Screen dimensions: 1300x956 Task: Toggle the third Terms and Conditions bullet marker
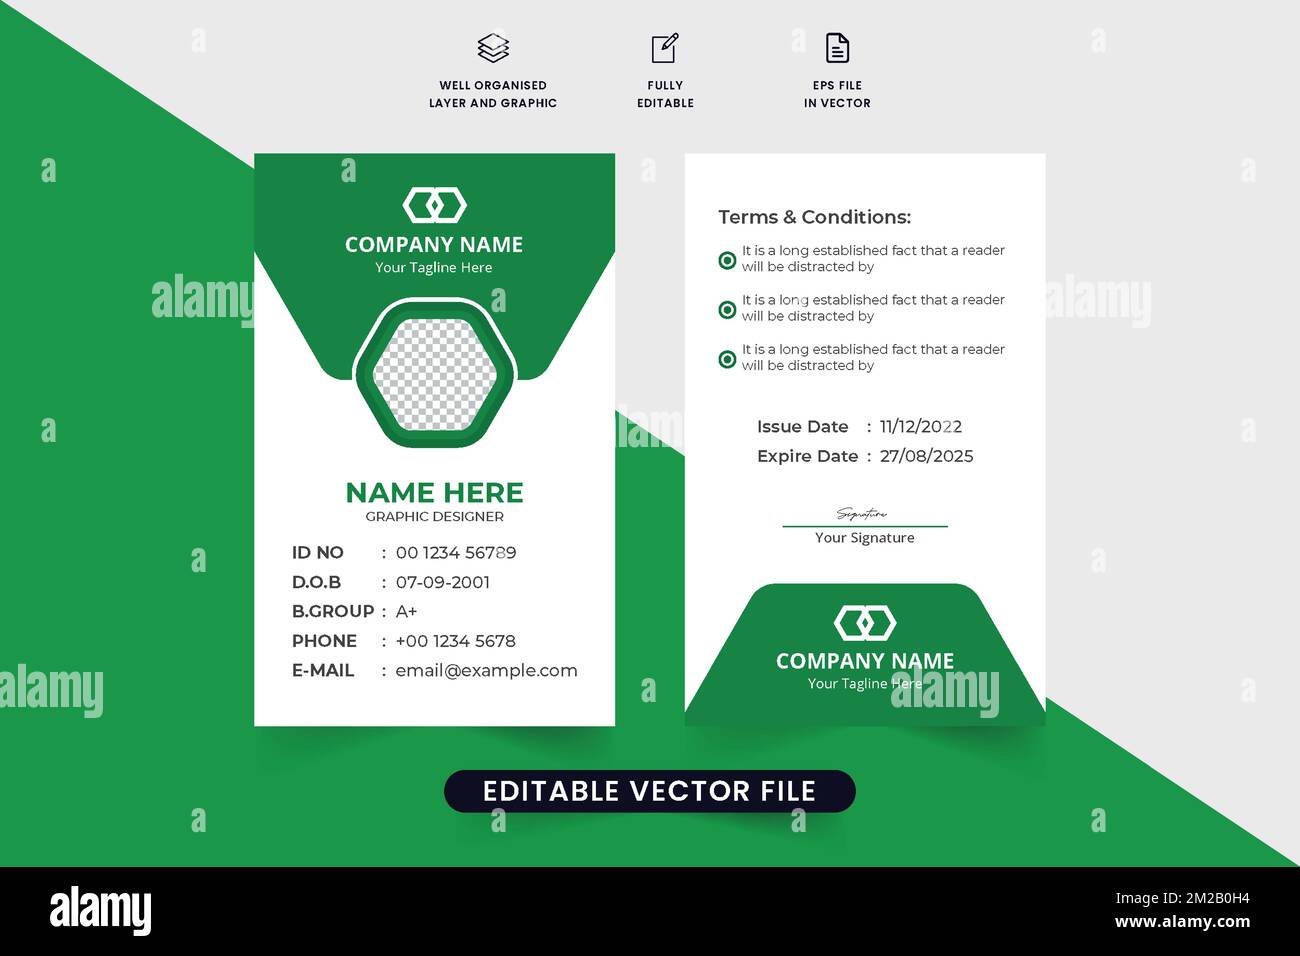click(x=726, y=358)
